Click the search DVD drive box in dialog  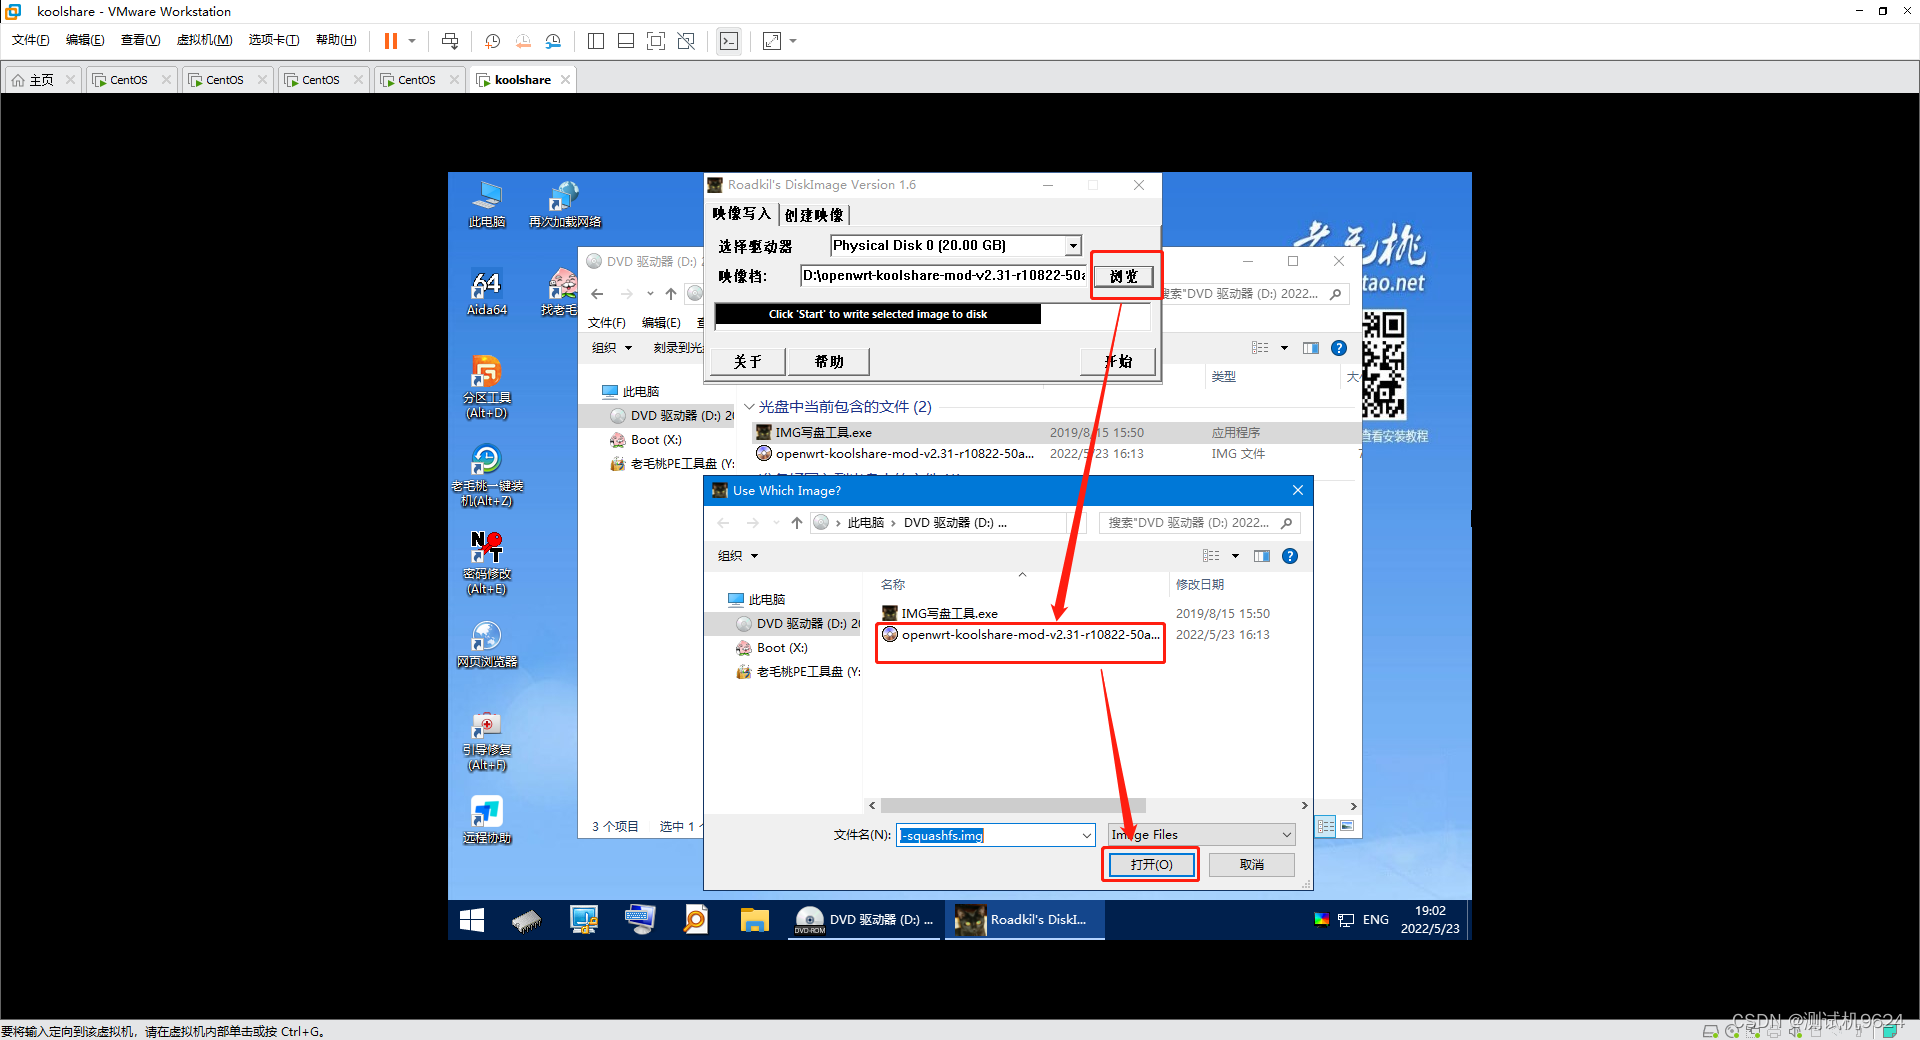tap(1199, 523)
